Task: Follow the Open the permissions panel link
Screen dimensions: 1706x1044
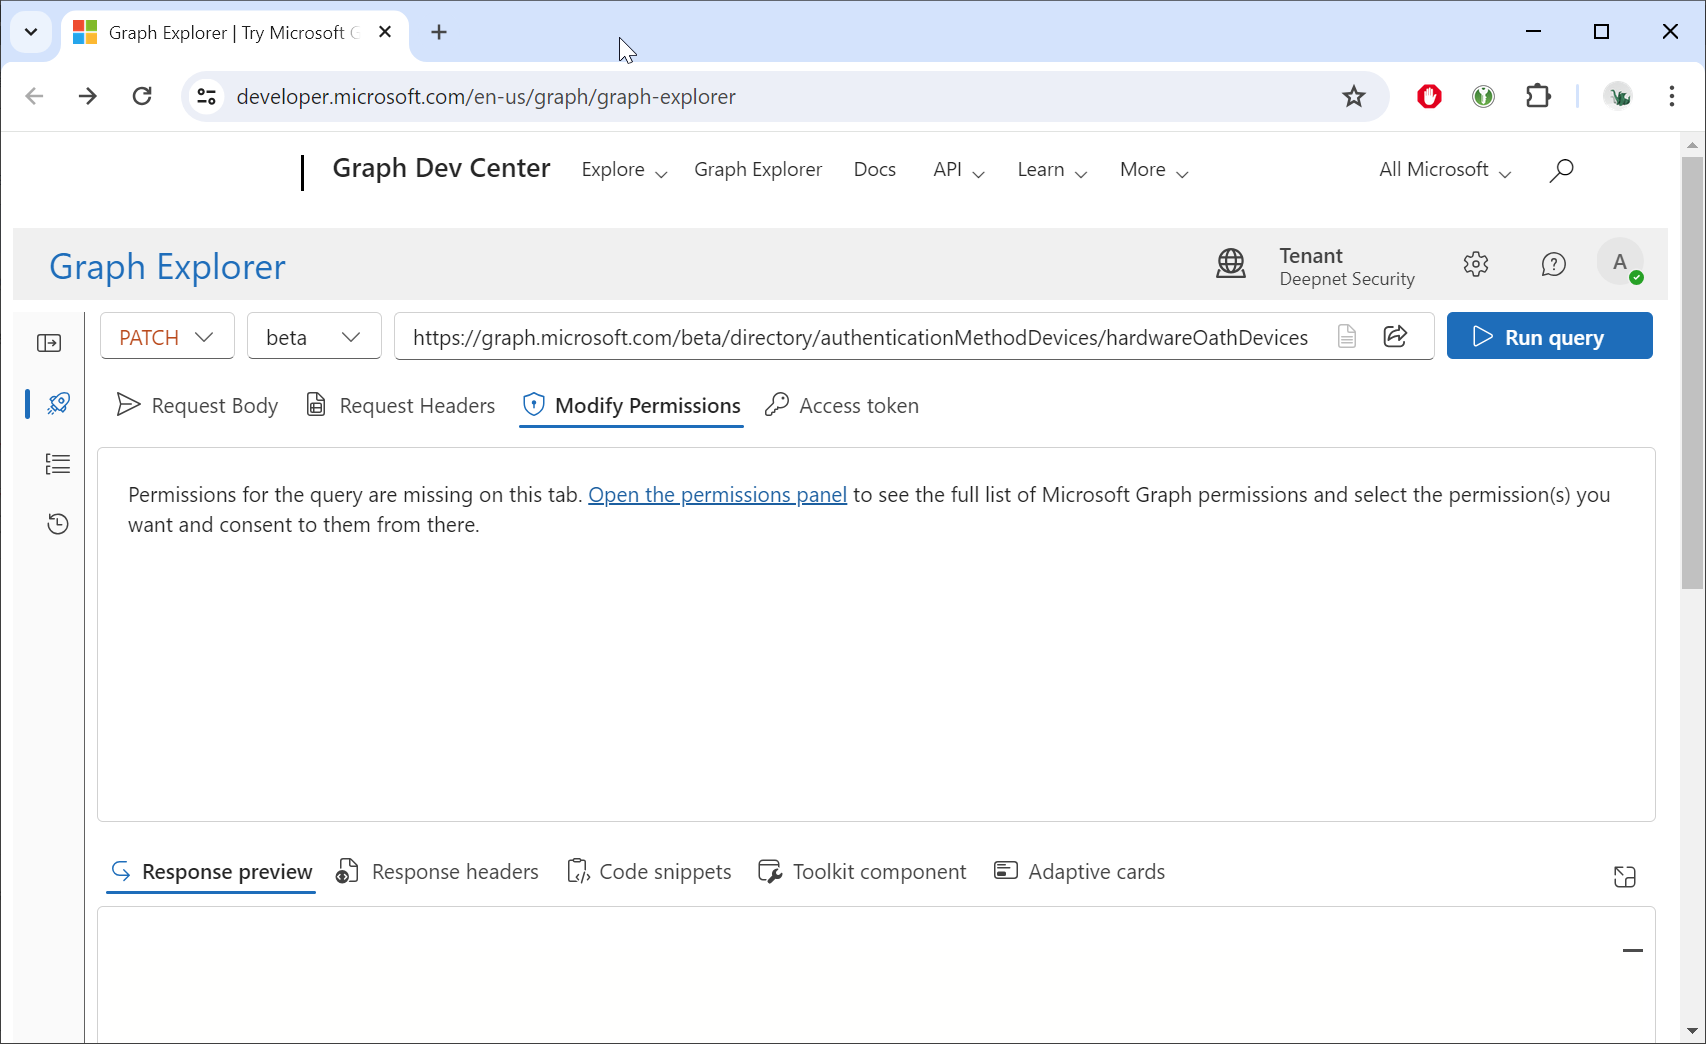Action: pyautogui.click(x=717, y=495)
